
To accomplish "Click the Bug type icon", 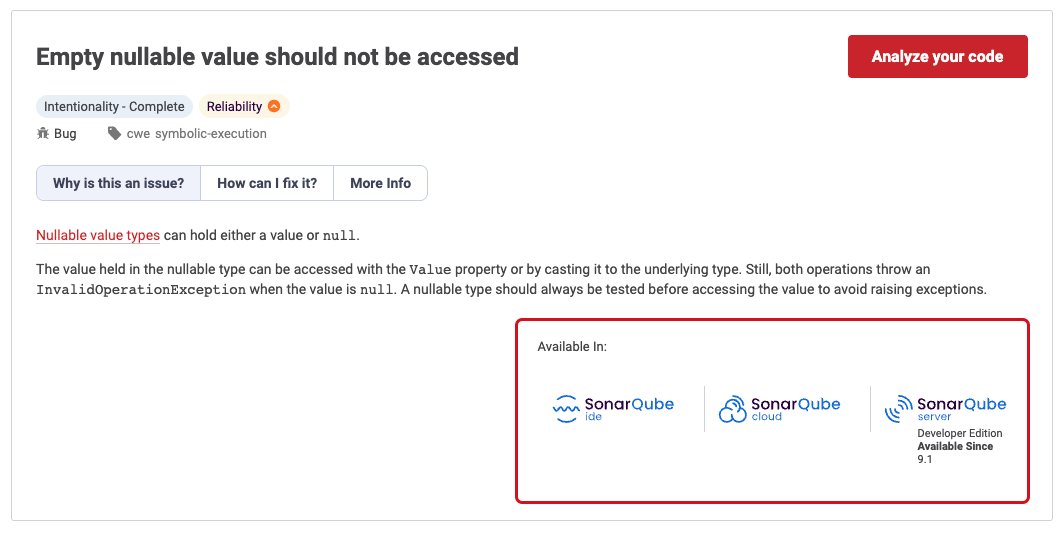I will coord(43,133).
